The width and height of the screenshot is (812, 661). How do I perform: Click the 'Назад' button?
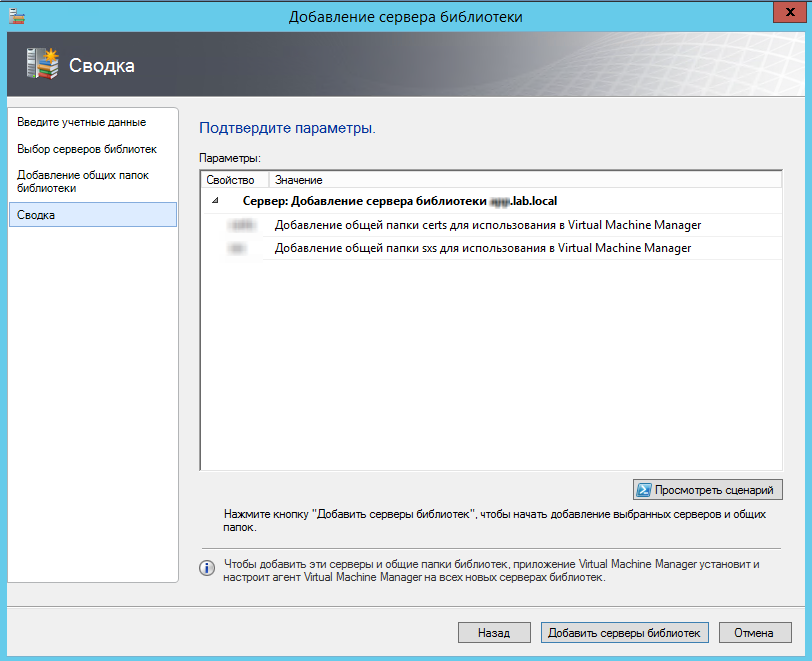[x=493, y=633]
